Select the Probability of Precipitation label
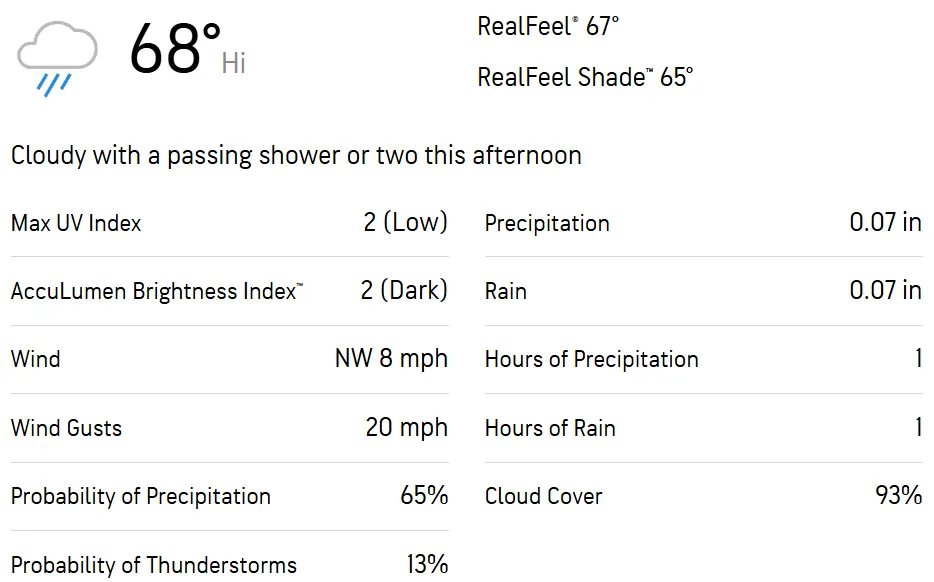The image size is (934, 582). [x=141, y=496]
